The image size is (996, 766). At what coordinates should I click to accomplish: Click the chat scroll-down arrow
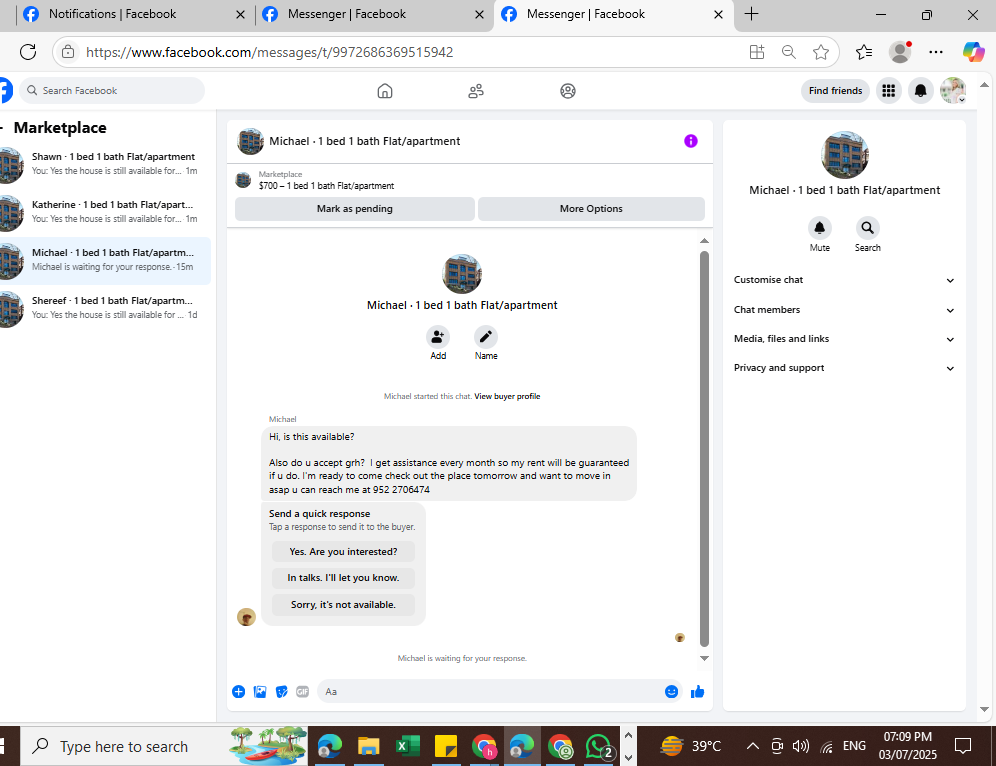tap(704, 658)
